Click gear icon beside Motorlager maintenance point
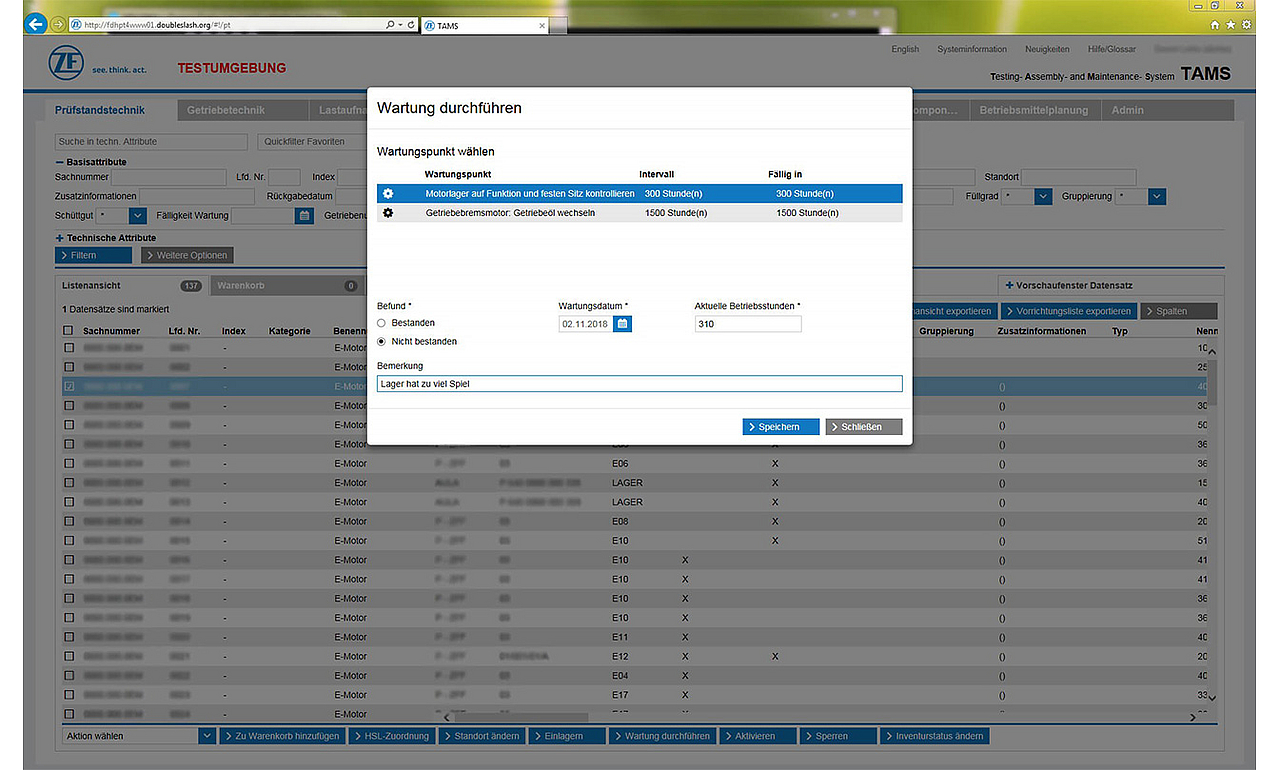The height and width of the screenshot is (770, 1280). tap(388, 194)
